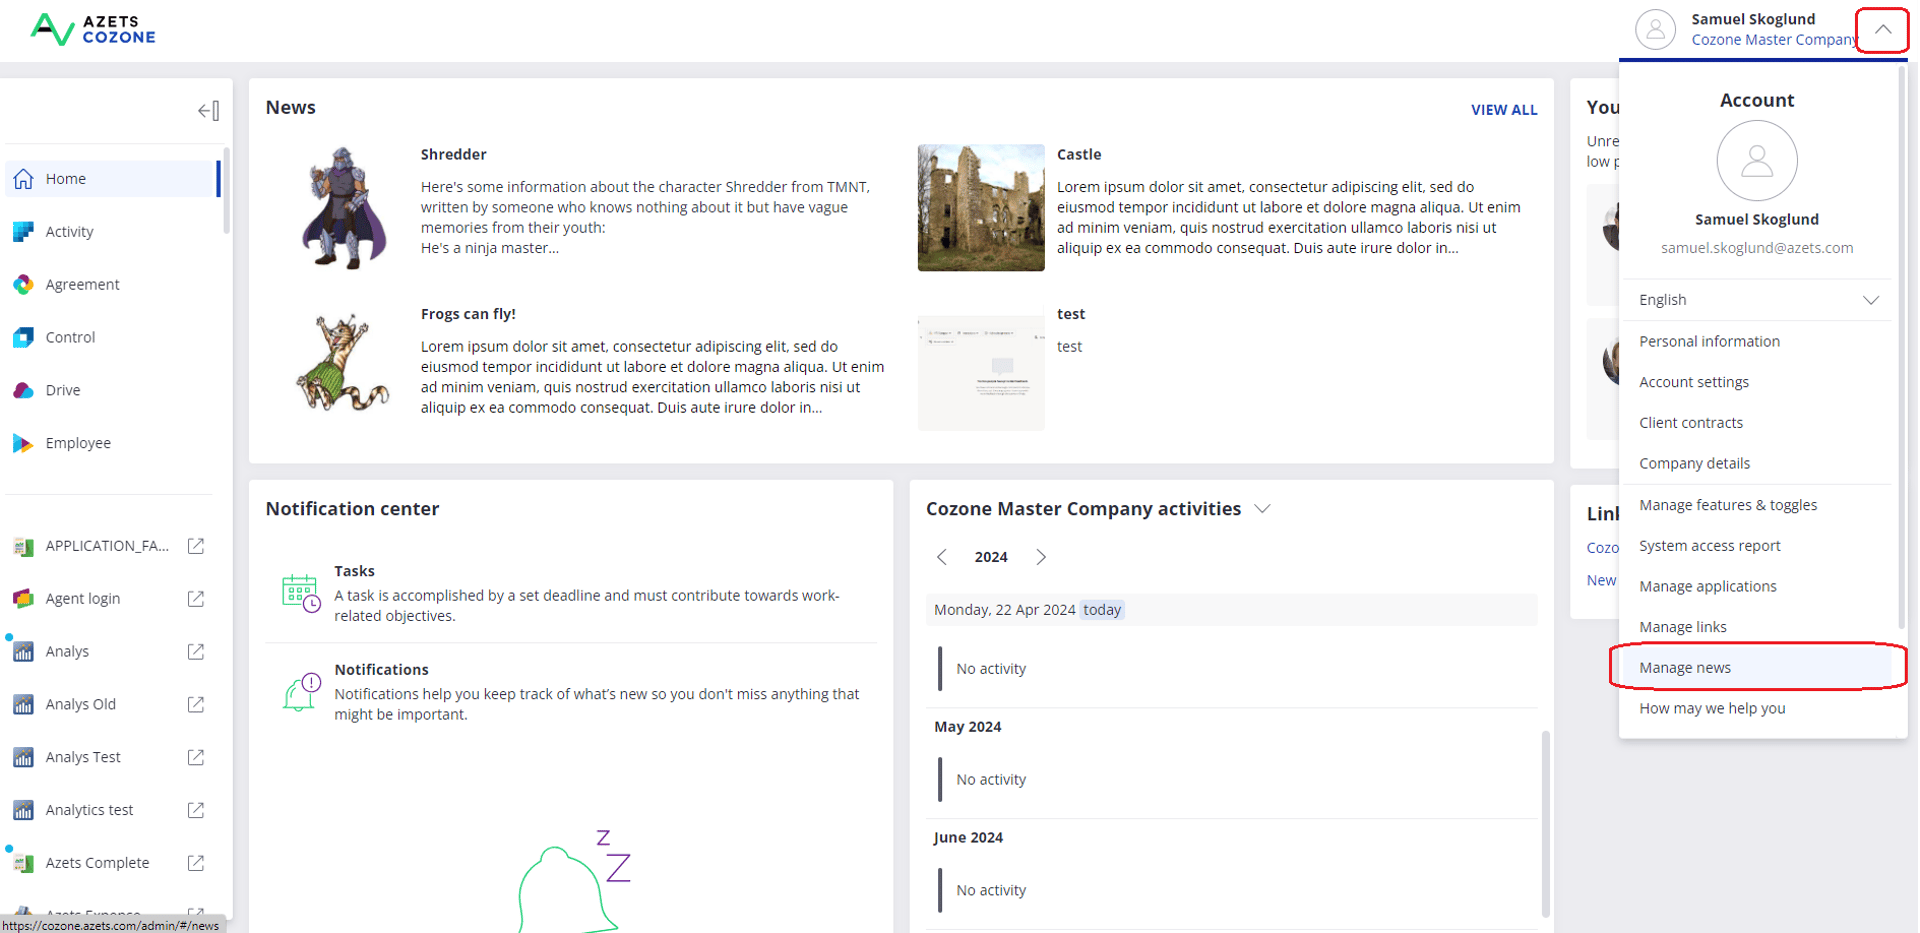
Task: Click the Shredder character thumbnail
Action: (344, 208)
